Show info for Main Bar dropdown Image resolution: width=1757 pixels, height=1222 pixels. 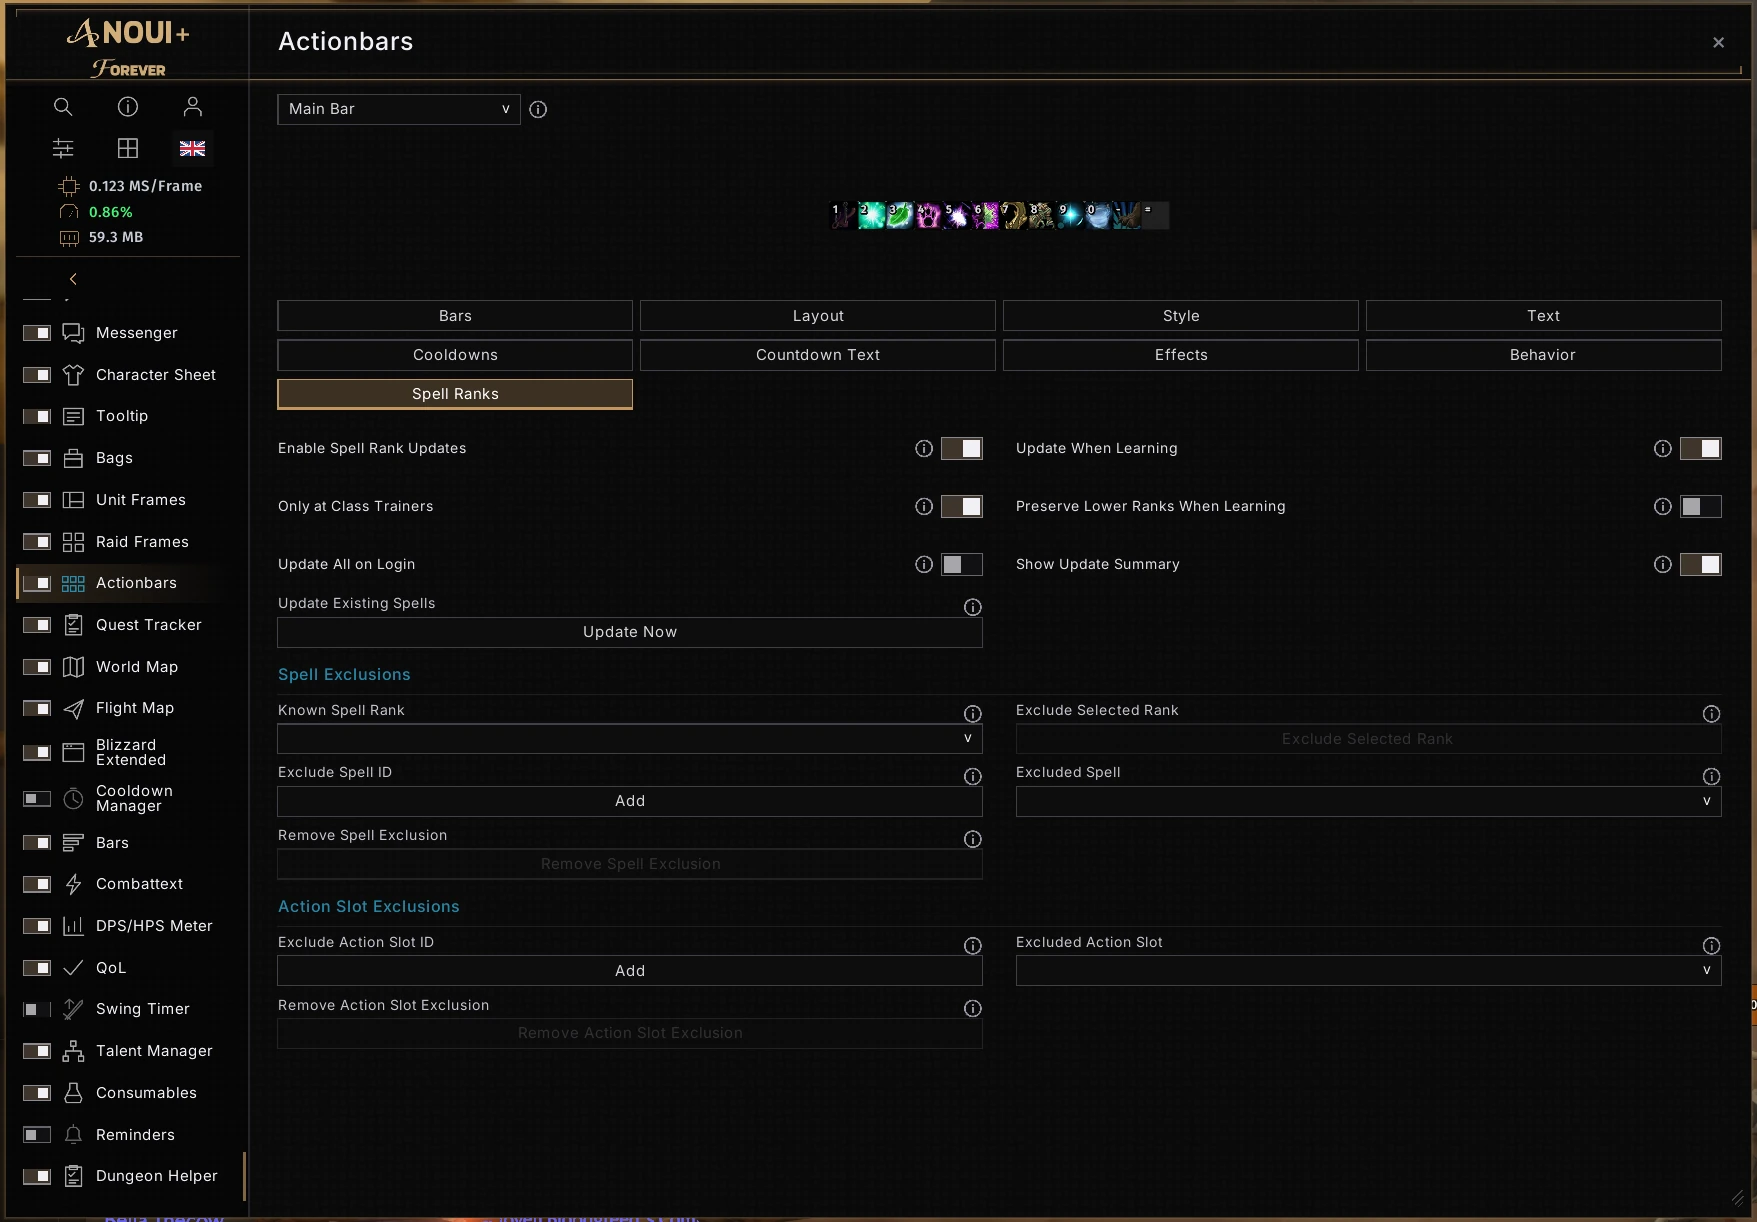tap(538, 110)
